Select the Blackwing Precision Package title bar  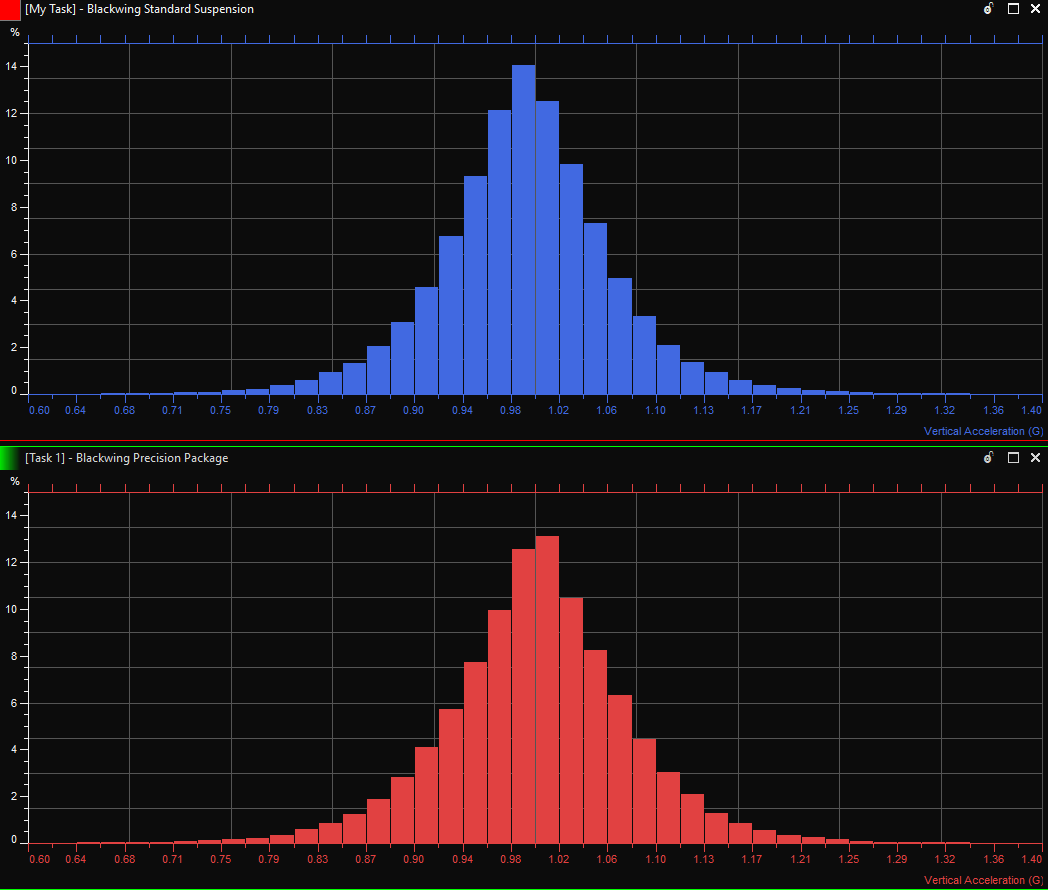[x=500, y=458]
